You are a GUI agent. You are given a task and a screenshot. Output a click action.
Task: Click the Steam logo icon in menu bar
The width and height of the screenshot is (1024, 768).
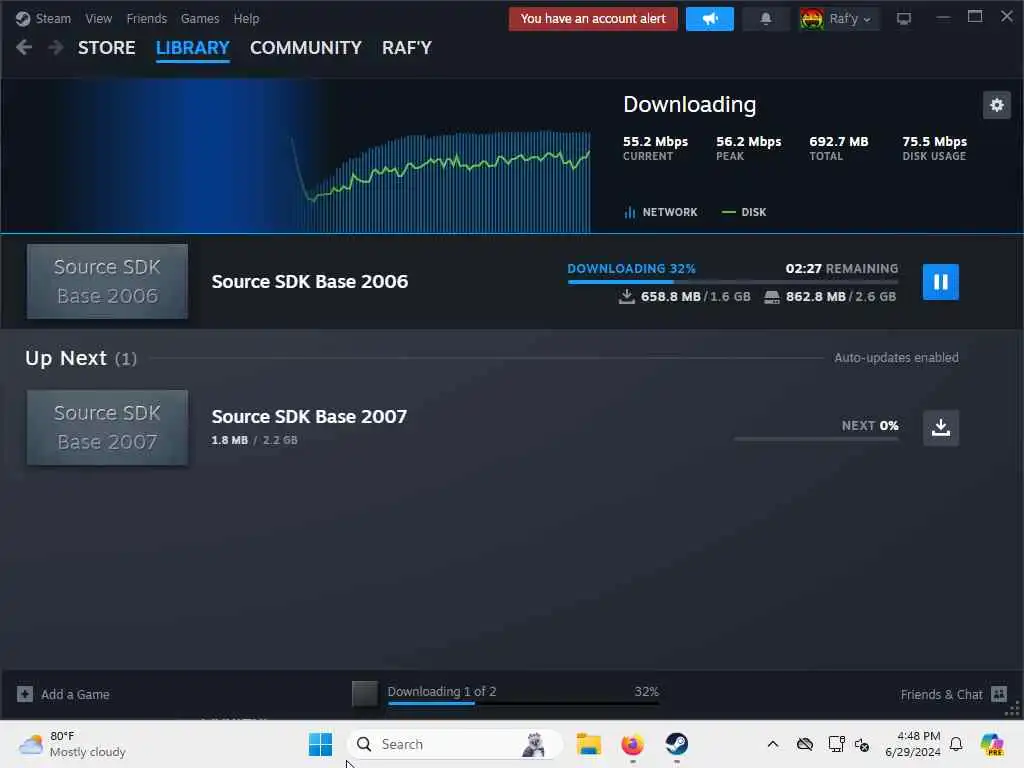coord(23,19)
